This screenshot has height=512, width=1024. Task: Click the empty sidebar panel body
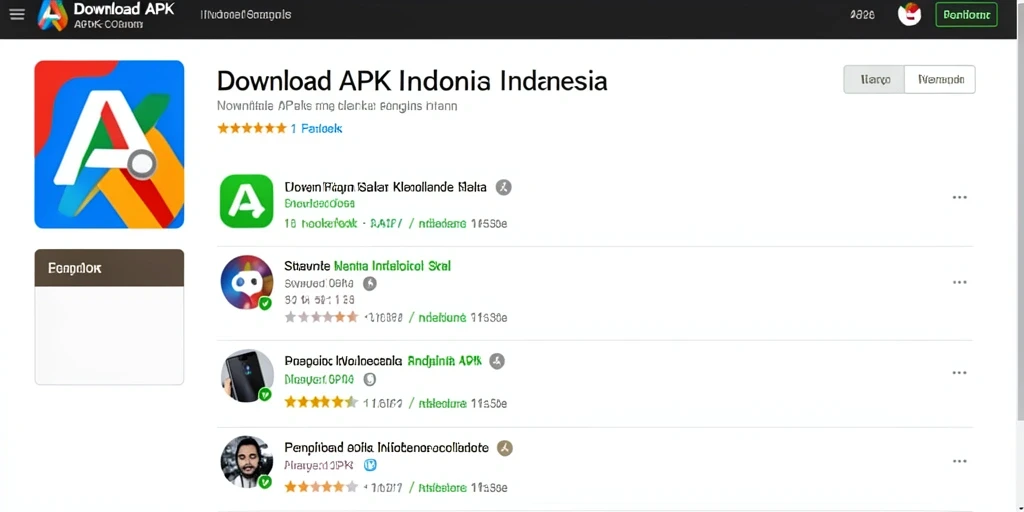(109, 336)
